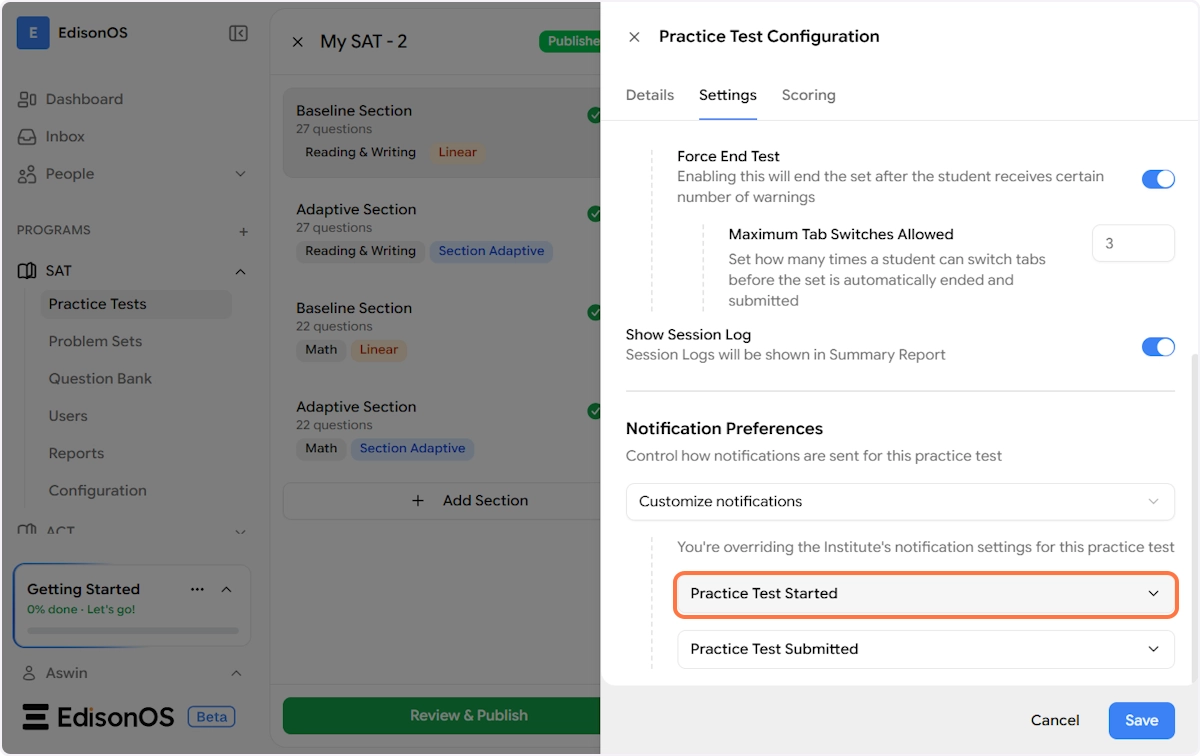Turn off Show Session Log toggle
The height and width of the screenshot is (756, 1200).
pyautogui.click(x=1158, y=347)
